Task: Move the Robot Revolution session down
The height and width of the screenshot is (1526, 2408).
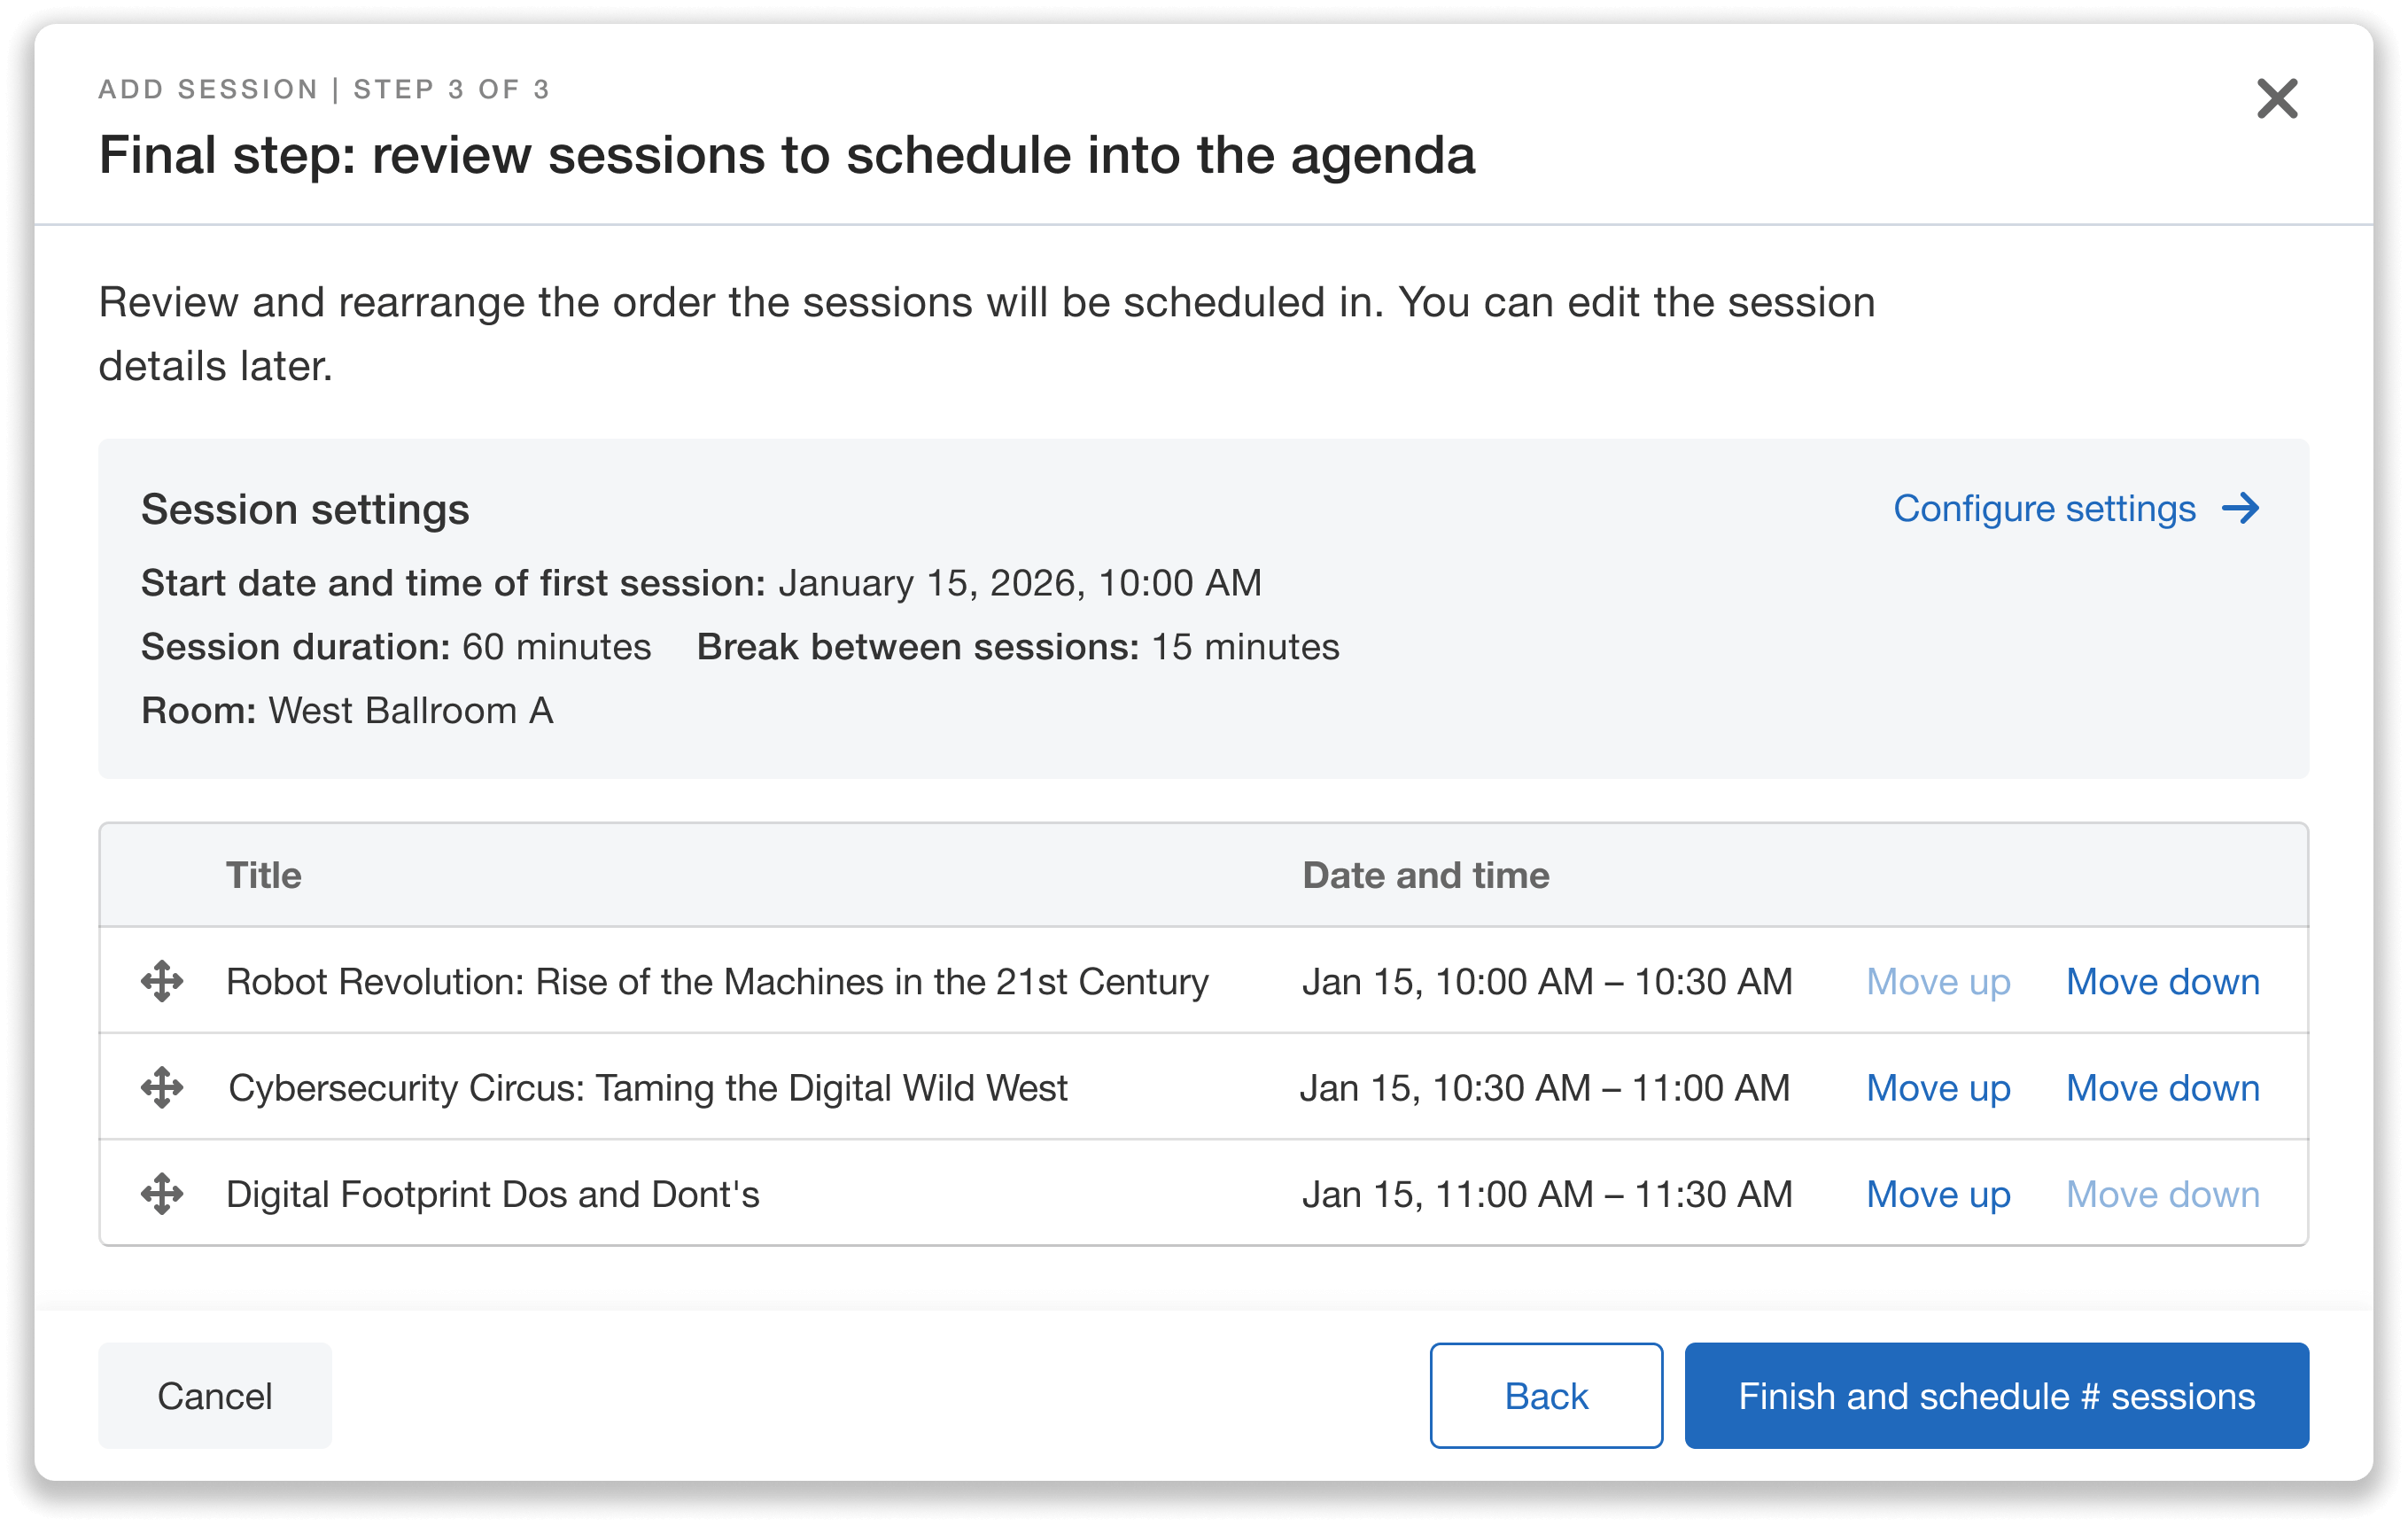Action: pos(2163,981)
